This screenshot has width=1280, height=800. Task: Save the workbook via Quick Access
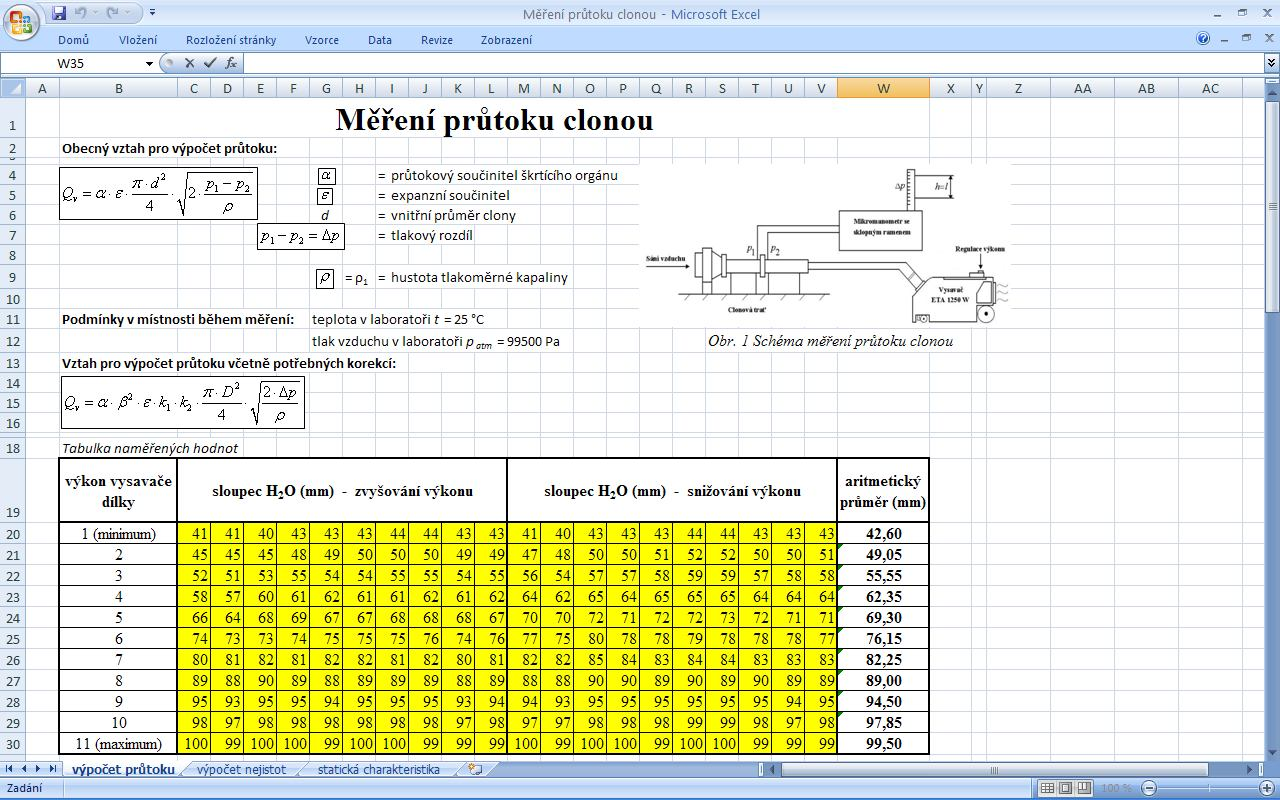(x=59, y=13)
